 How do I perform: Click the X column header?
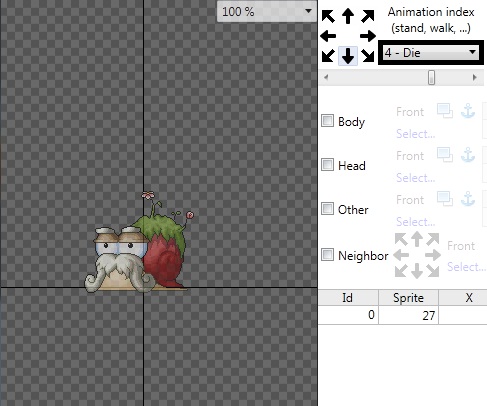[463, 297]
